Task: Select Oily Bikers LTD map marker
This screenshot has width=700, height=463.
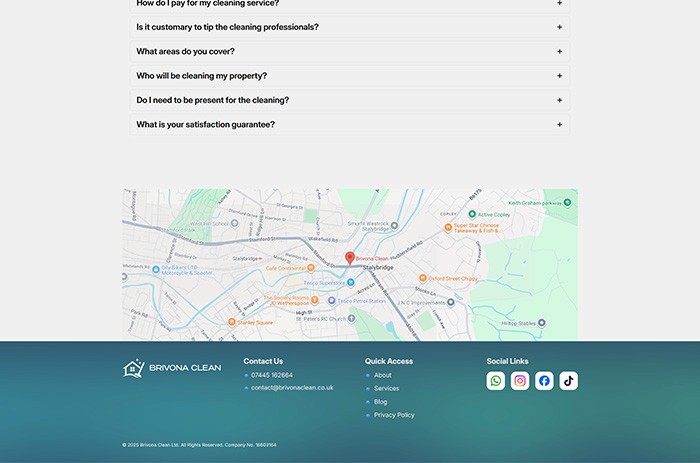Action: (x=156, y=270)
